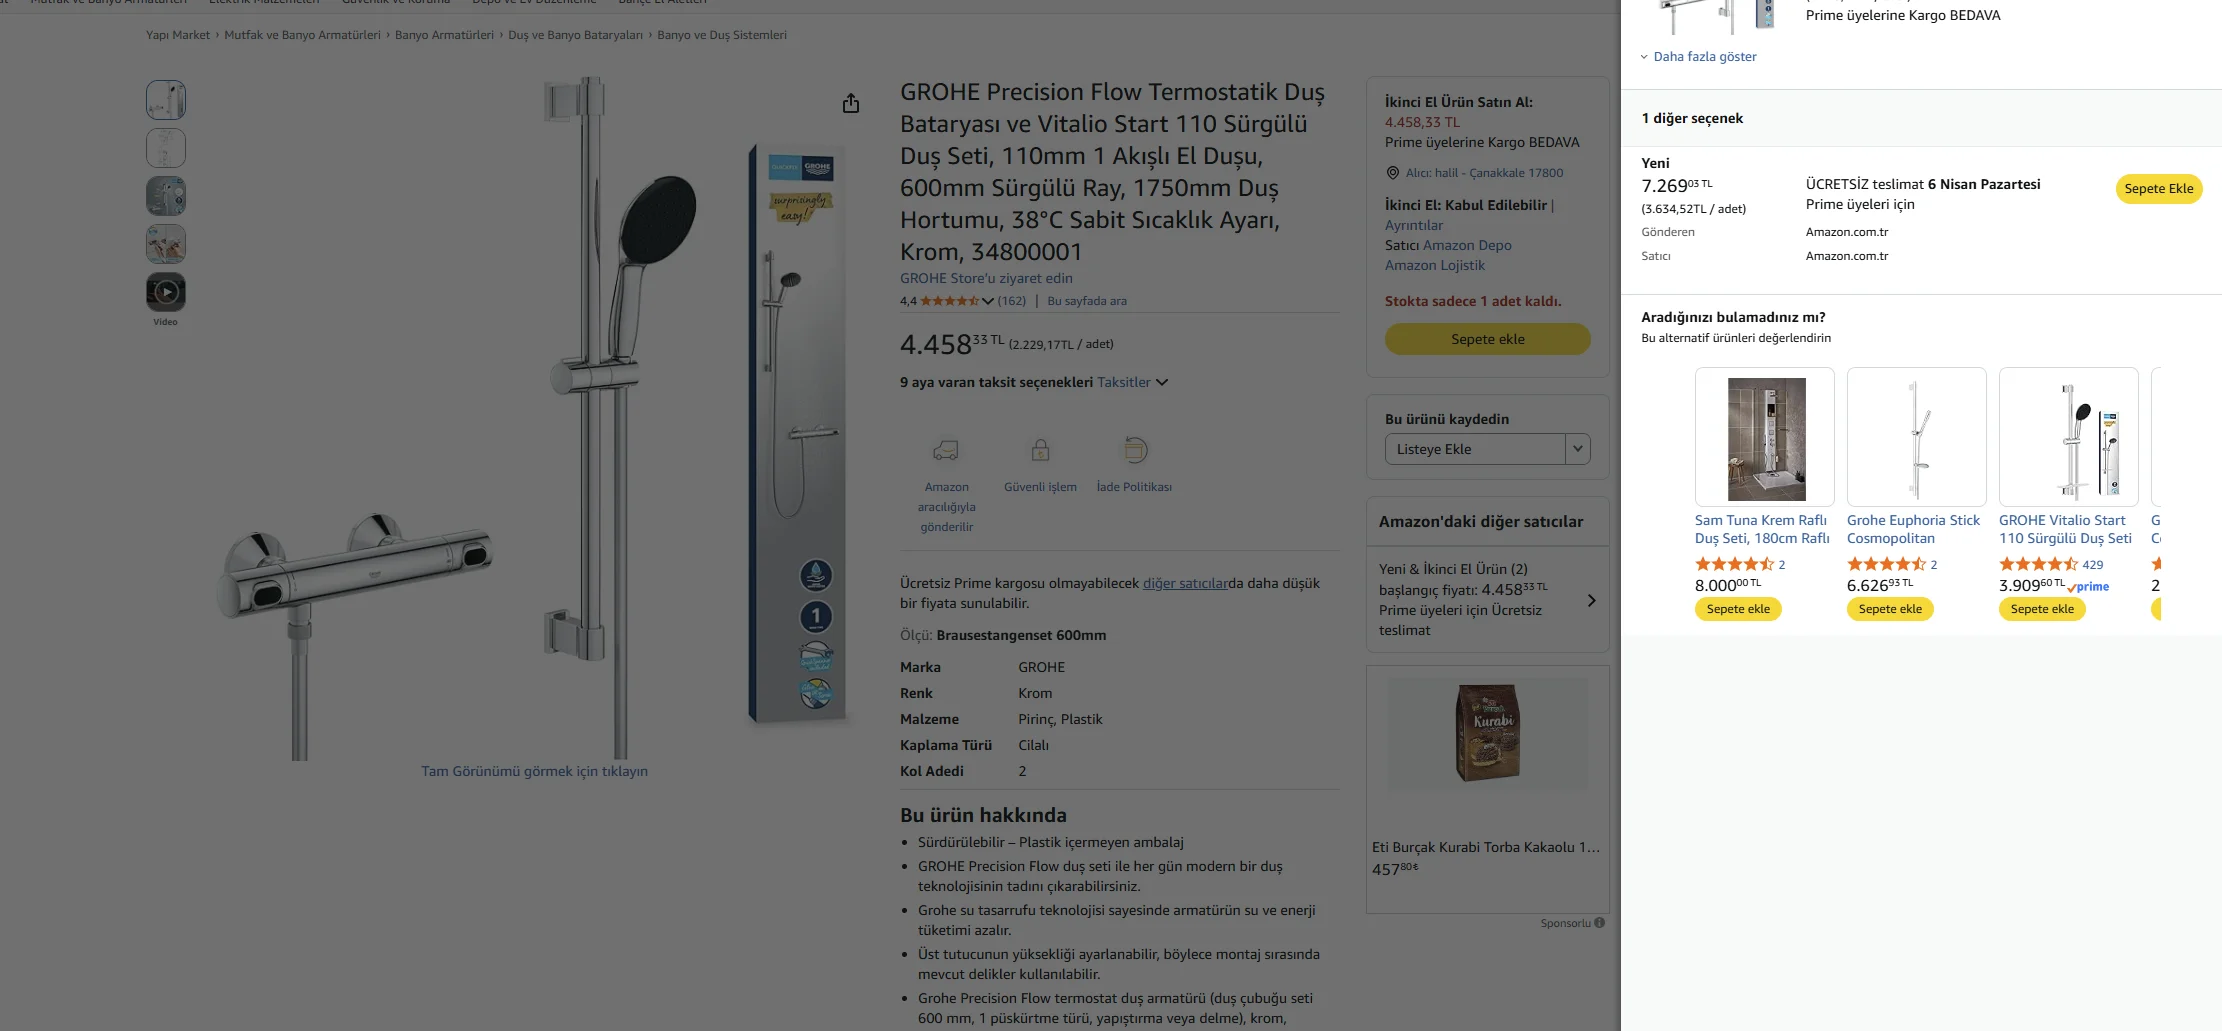Viewport: 2222px width, 1031px height.
Task: Go to Yapı Market breadcrumb
Action: [178, 35]
